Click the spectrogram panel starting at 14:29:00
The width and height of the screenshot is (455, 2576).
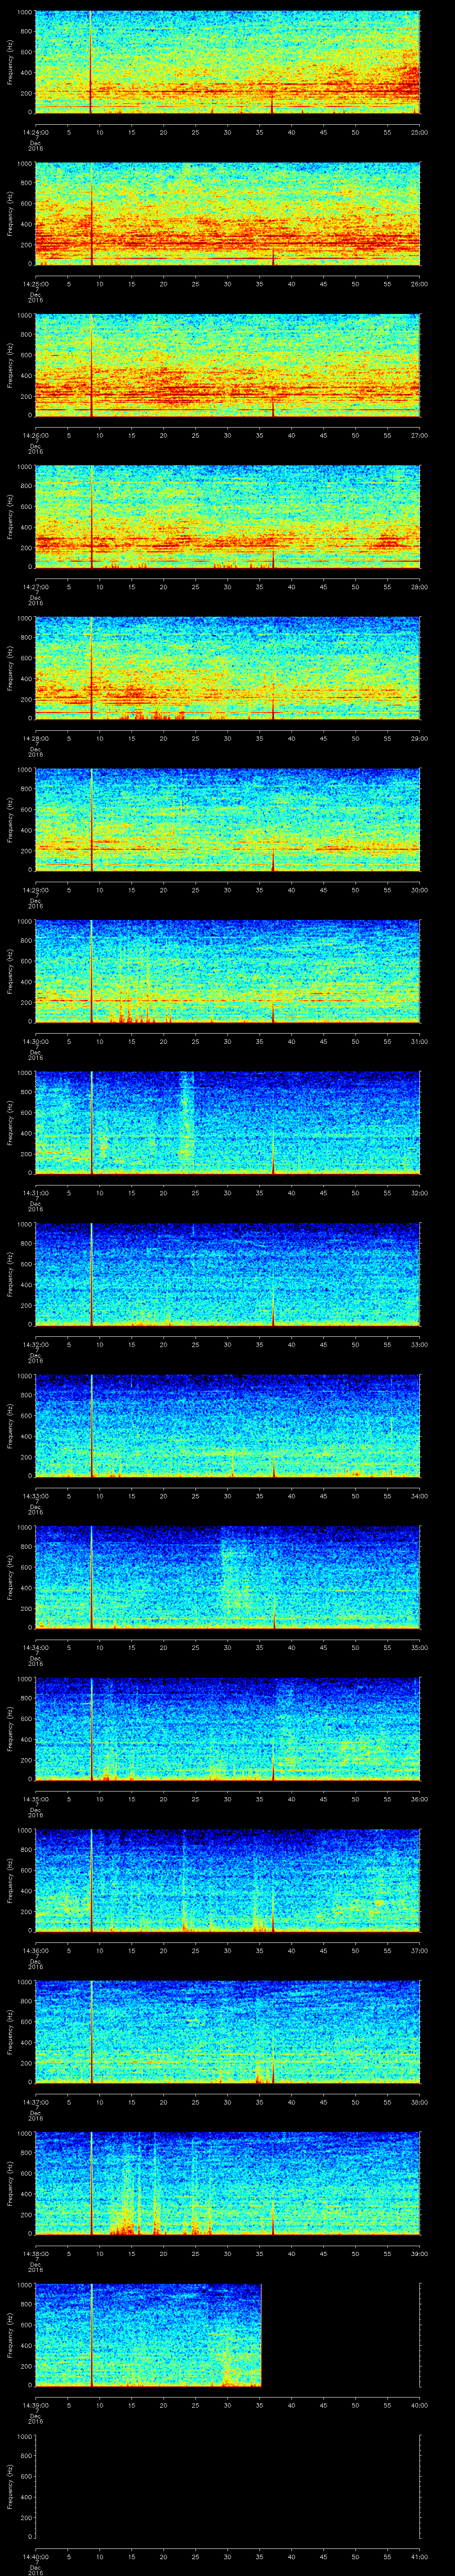tap(228, 820)
